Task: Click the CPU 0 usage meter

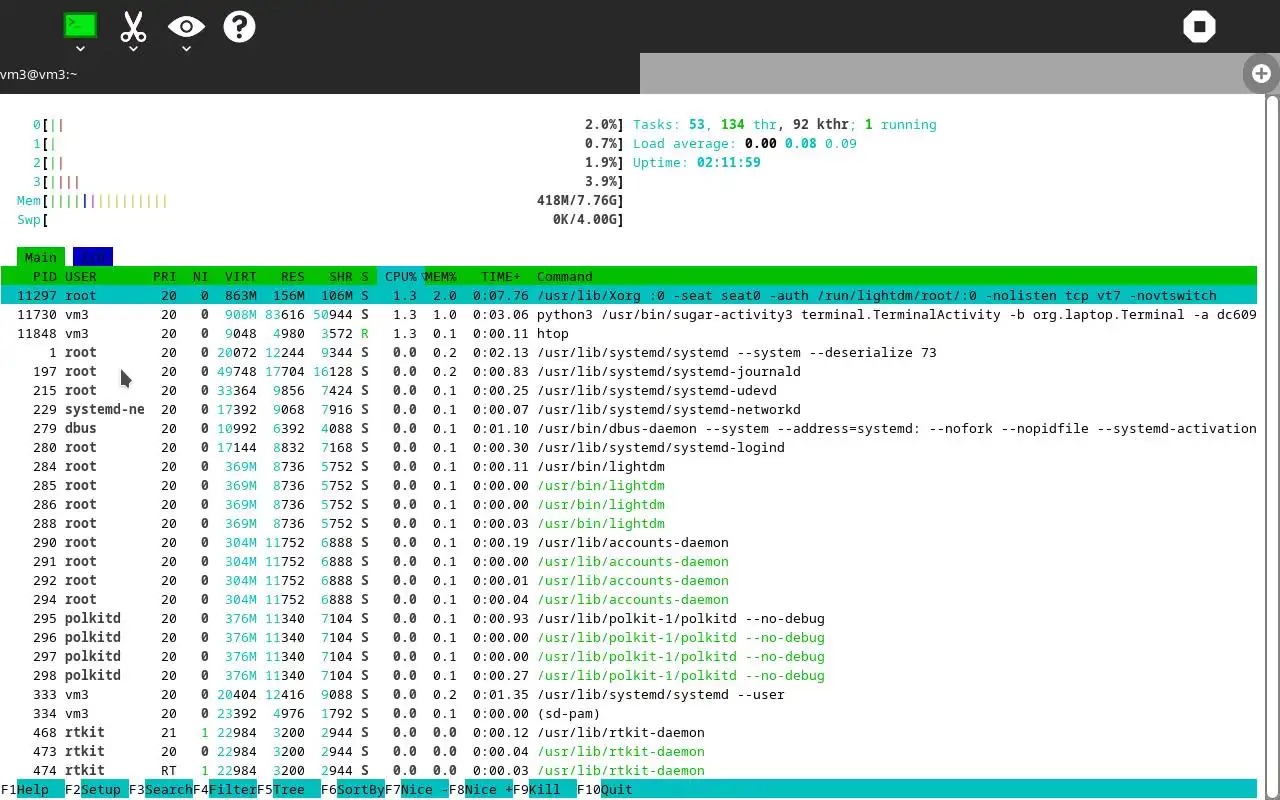Action: pos(328,124)
